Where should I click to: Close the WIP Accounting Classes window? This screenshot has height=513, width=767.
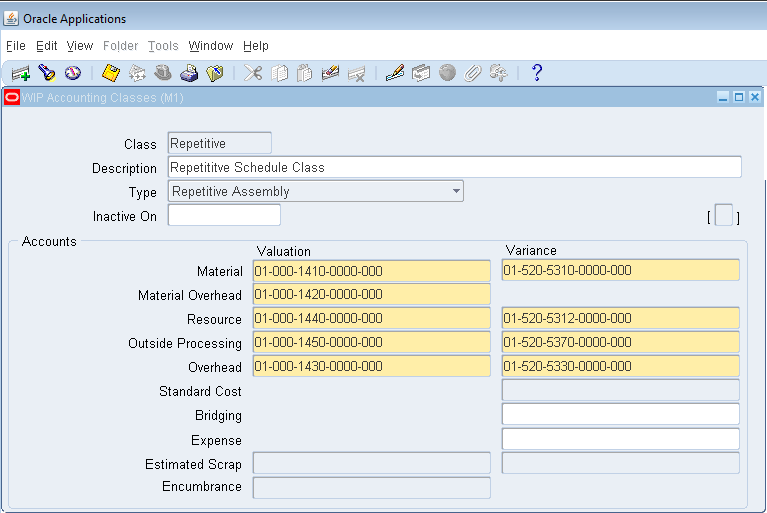point(755,97)
